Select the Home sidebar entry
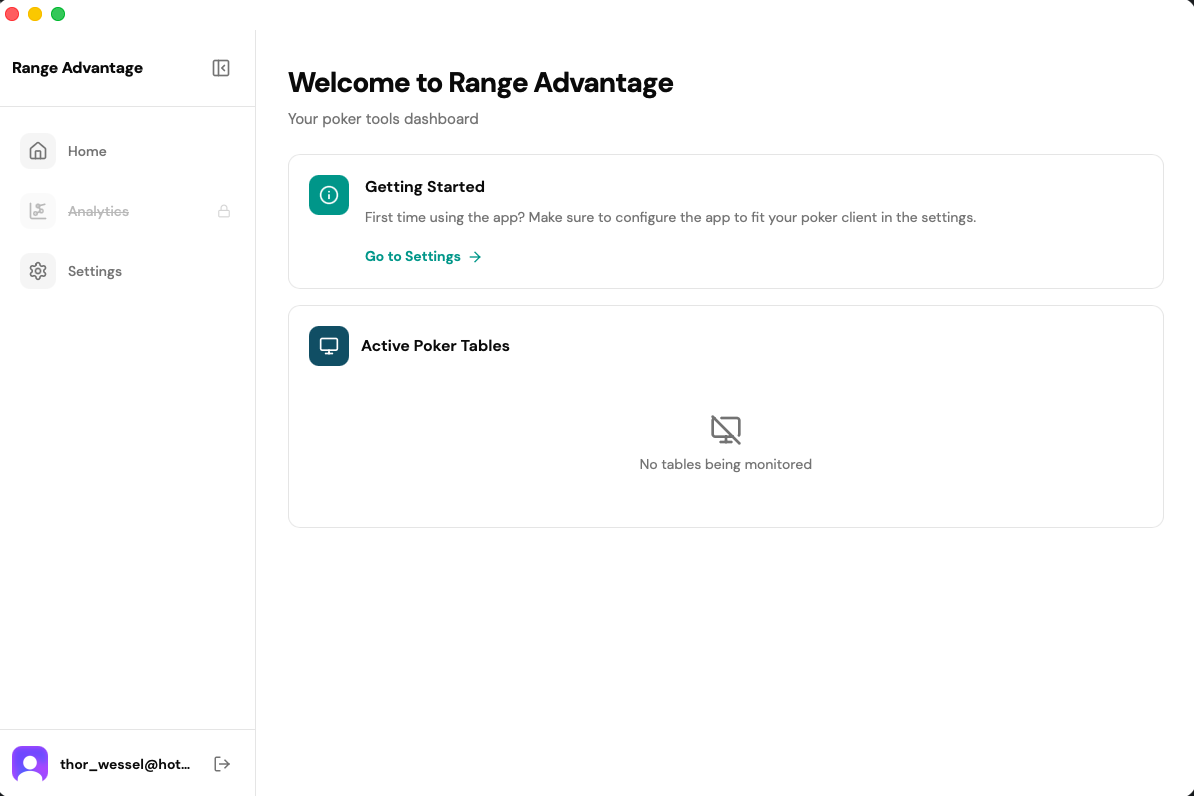 coord(87,151)
